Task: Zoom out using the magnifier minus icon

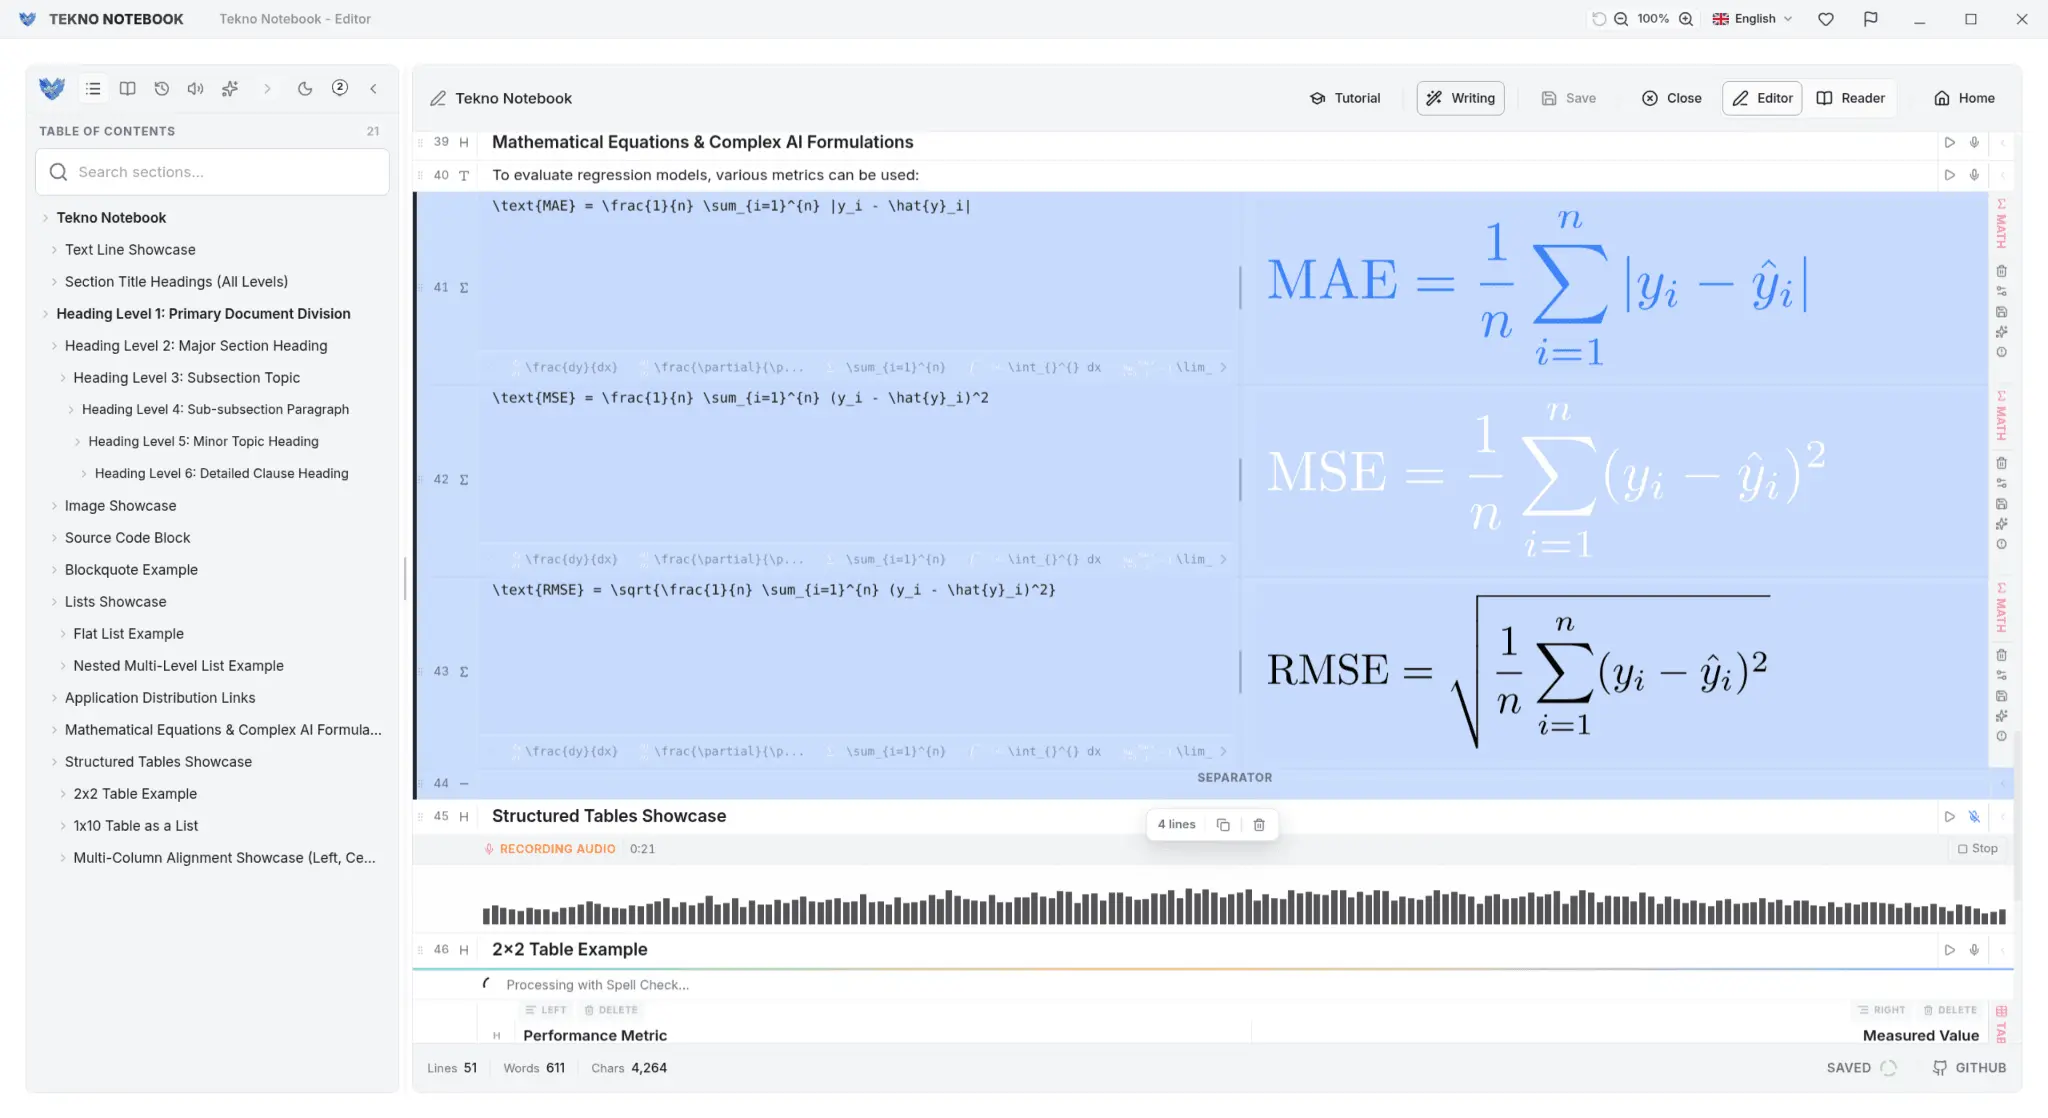Action: [1621, 19]
